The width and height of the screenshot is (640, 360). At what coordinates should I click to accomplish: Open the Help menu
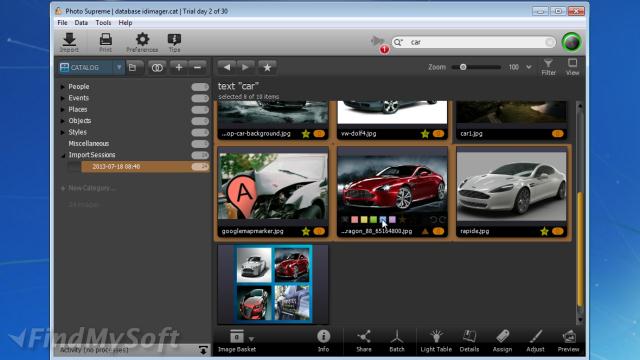125,23
